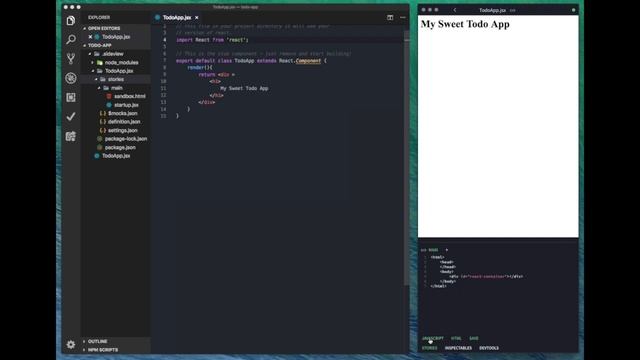Click the editor vertical scrollbar
Image resolution: width=640 pixels, height=360 pixels.
click(406, 159)
